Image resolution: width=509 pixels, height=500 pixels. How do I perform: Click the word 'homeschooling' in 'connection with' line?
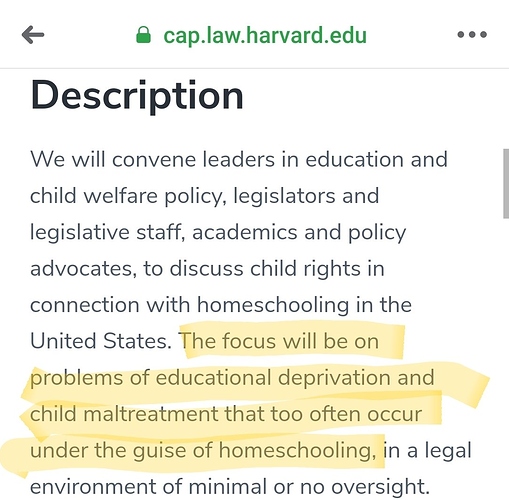pyautogui.click(x=273, y=305)
